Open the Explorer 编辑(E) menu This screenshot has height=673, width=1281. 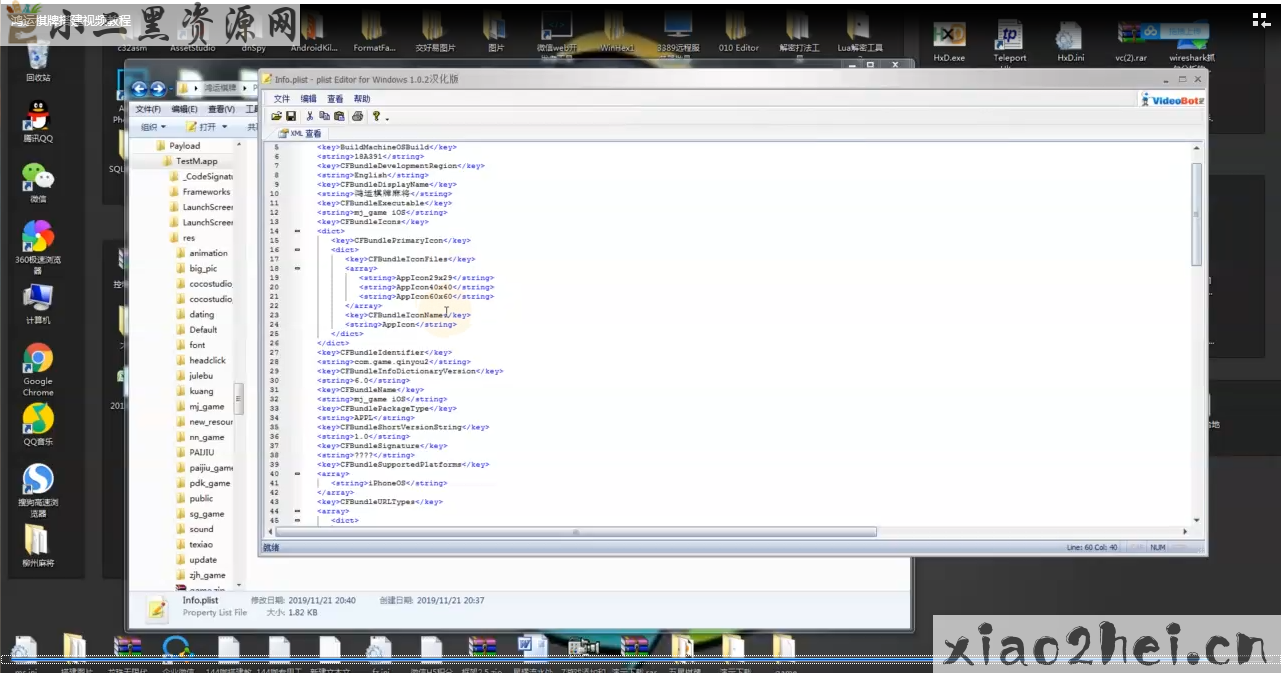click(184, 109)
